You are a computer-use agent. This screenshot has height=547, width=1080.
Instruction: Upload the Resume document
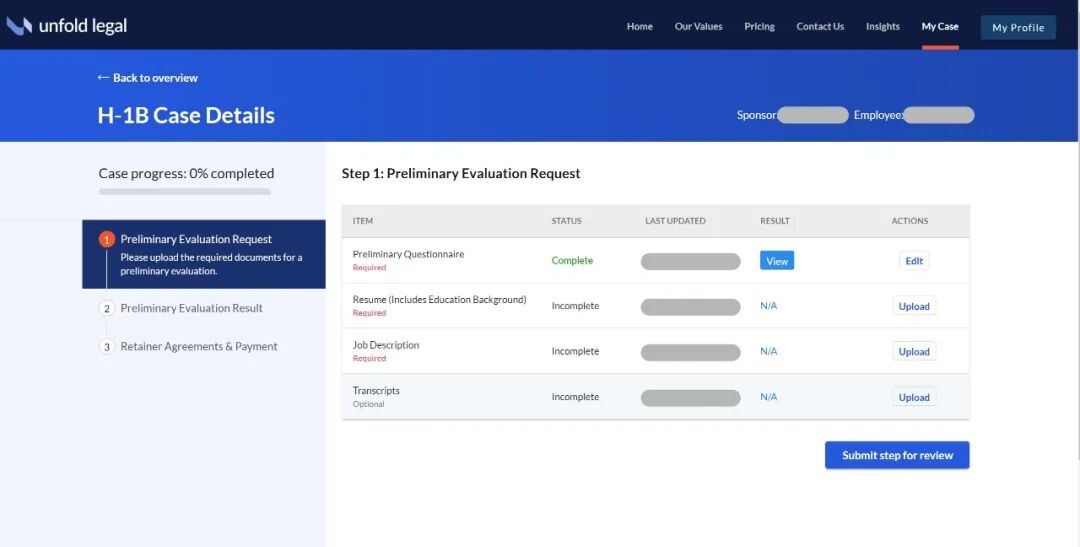tap(914, 306)
